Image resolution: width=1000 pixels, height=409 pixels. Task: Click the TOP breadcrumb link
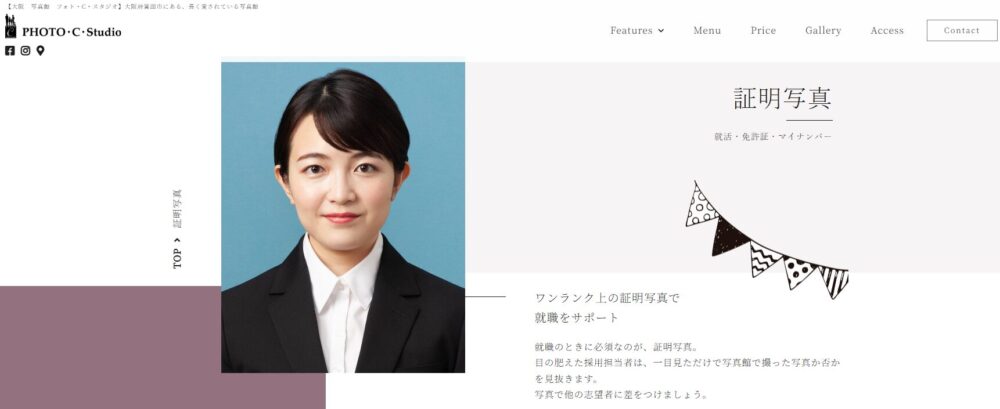pyautogui.click(x=177, y=258)
